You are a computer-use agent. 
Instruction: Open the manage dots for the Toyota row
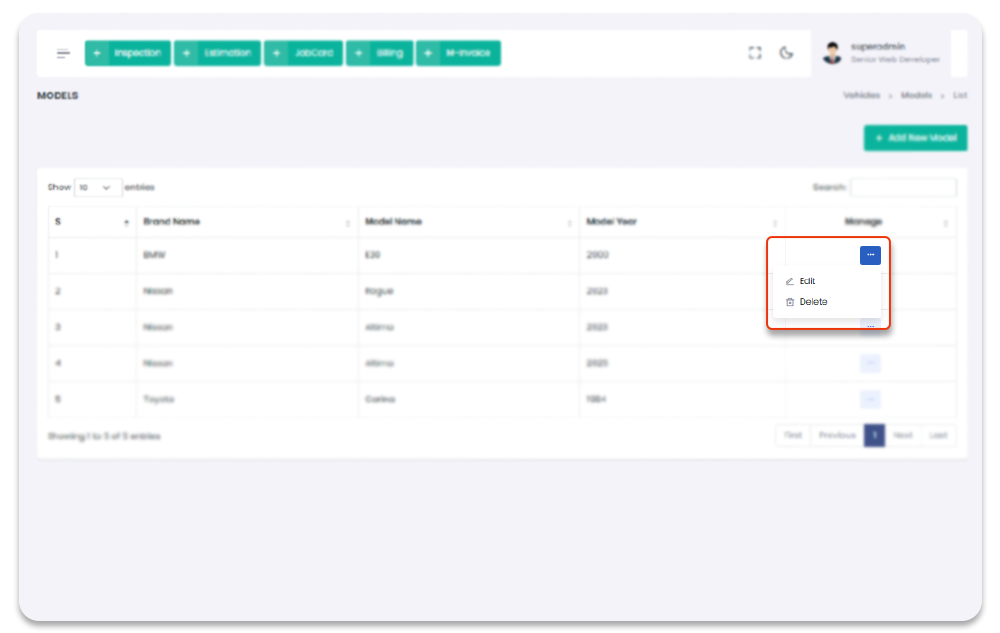pyautogui.click(x=870, y=400)
